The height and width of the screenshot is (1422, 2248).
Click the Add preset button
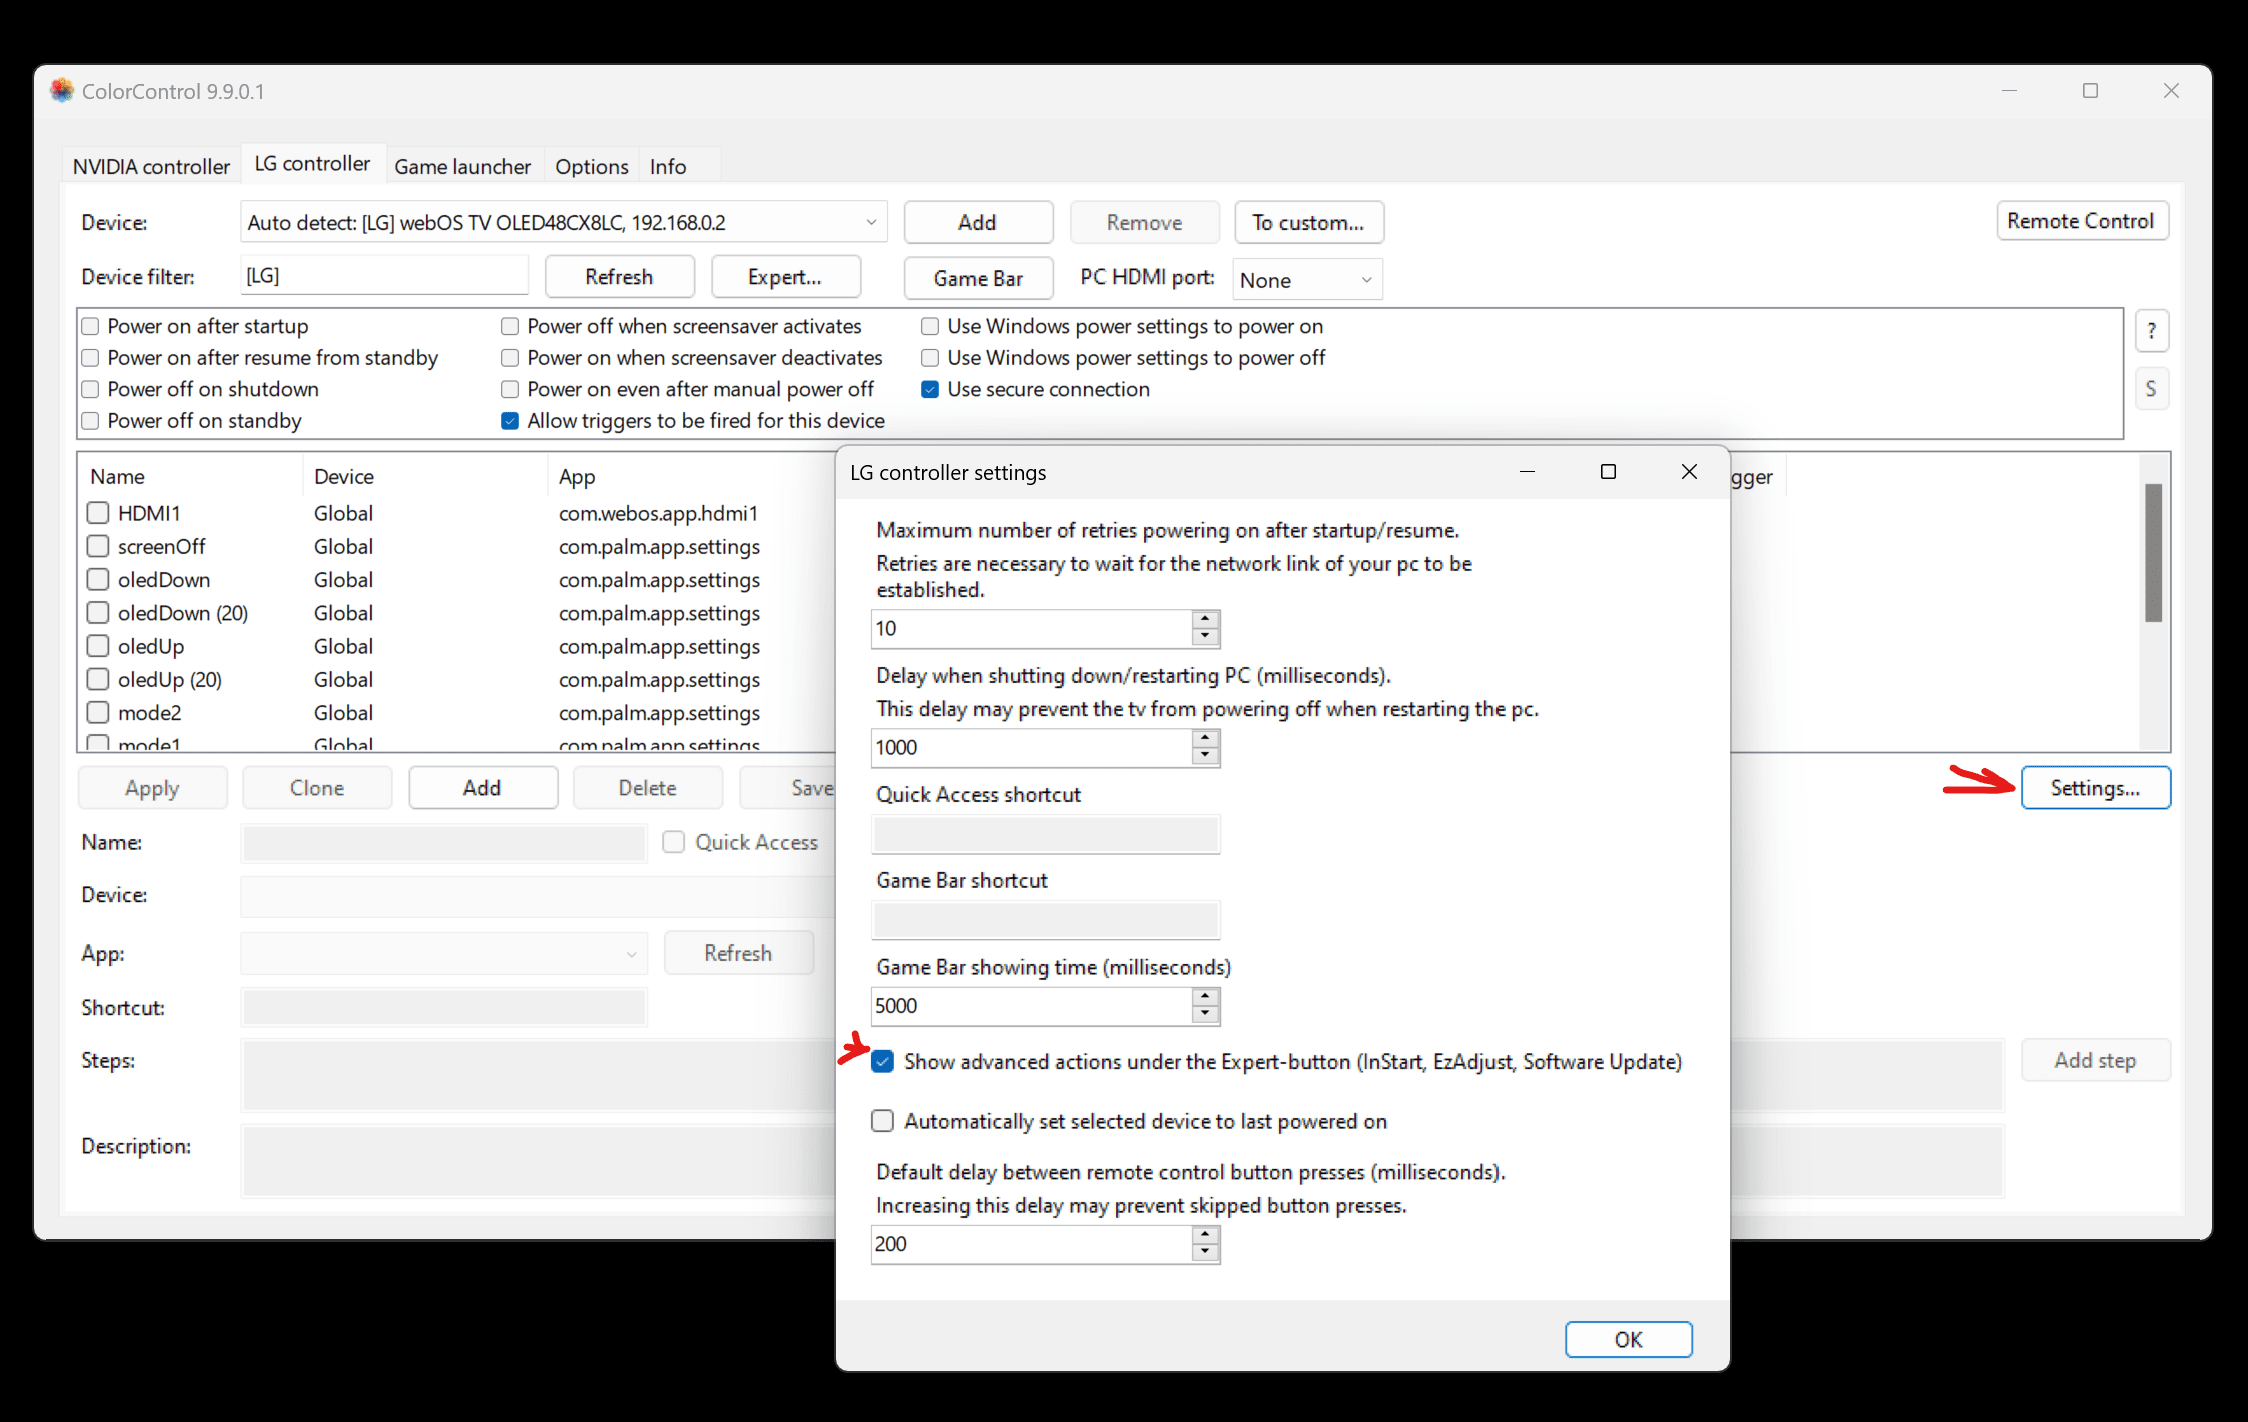[x=482, y=788]
